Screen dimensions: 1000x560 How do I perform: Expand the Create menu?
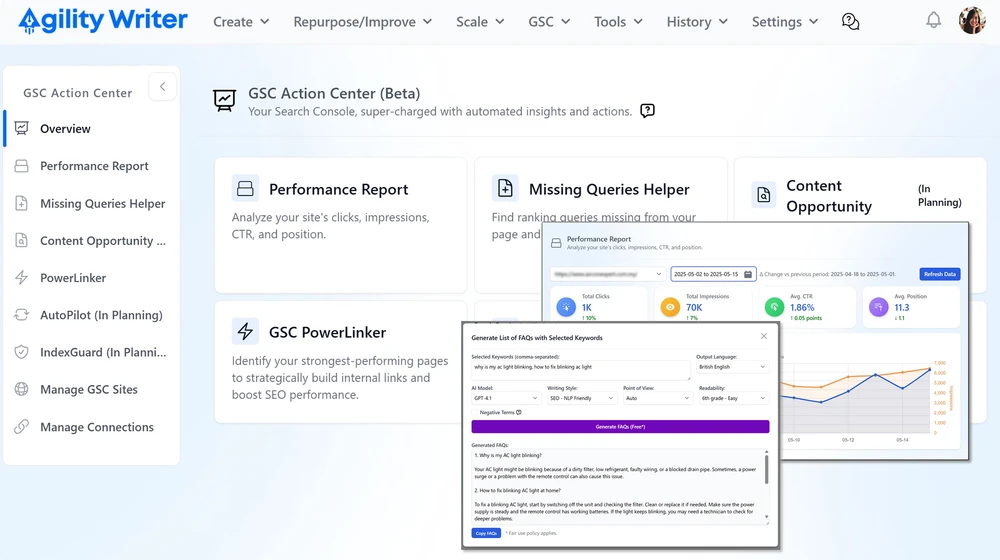(241, 22)
